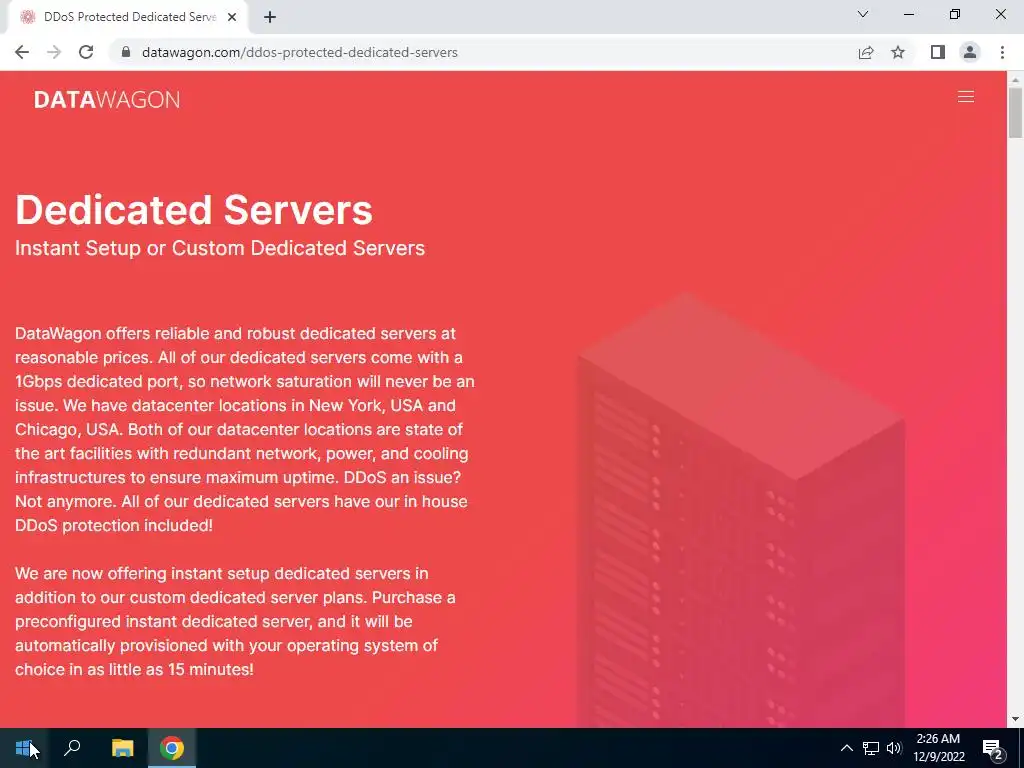Image resolution: width=1024 pixels, height=768 pixels.
Task: Launch File Explorer from taskbar
Action: [x=122, y=748]
